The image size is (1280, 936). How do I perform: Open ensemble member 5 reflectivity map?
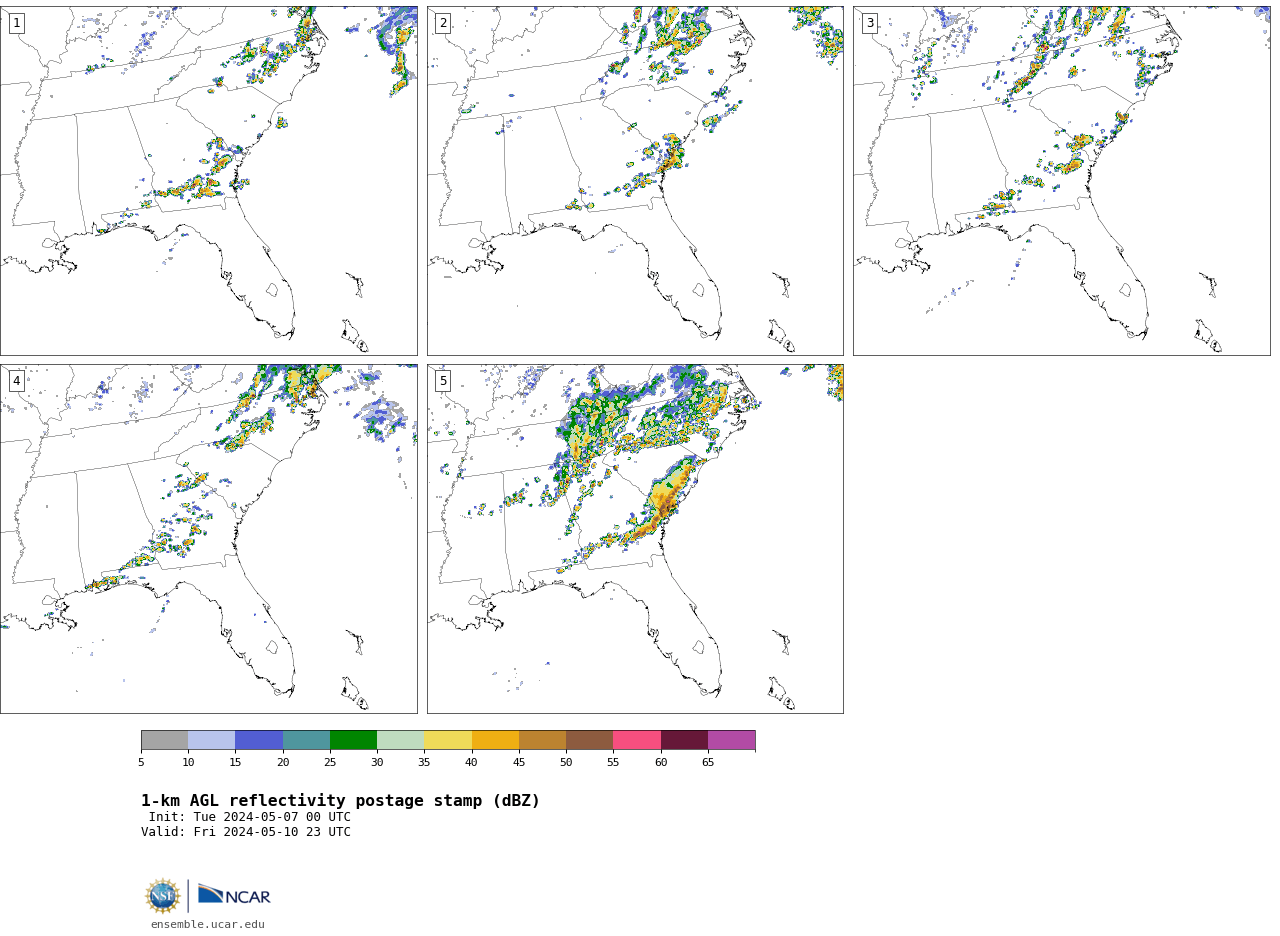(x=635, y=539)
